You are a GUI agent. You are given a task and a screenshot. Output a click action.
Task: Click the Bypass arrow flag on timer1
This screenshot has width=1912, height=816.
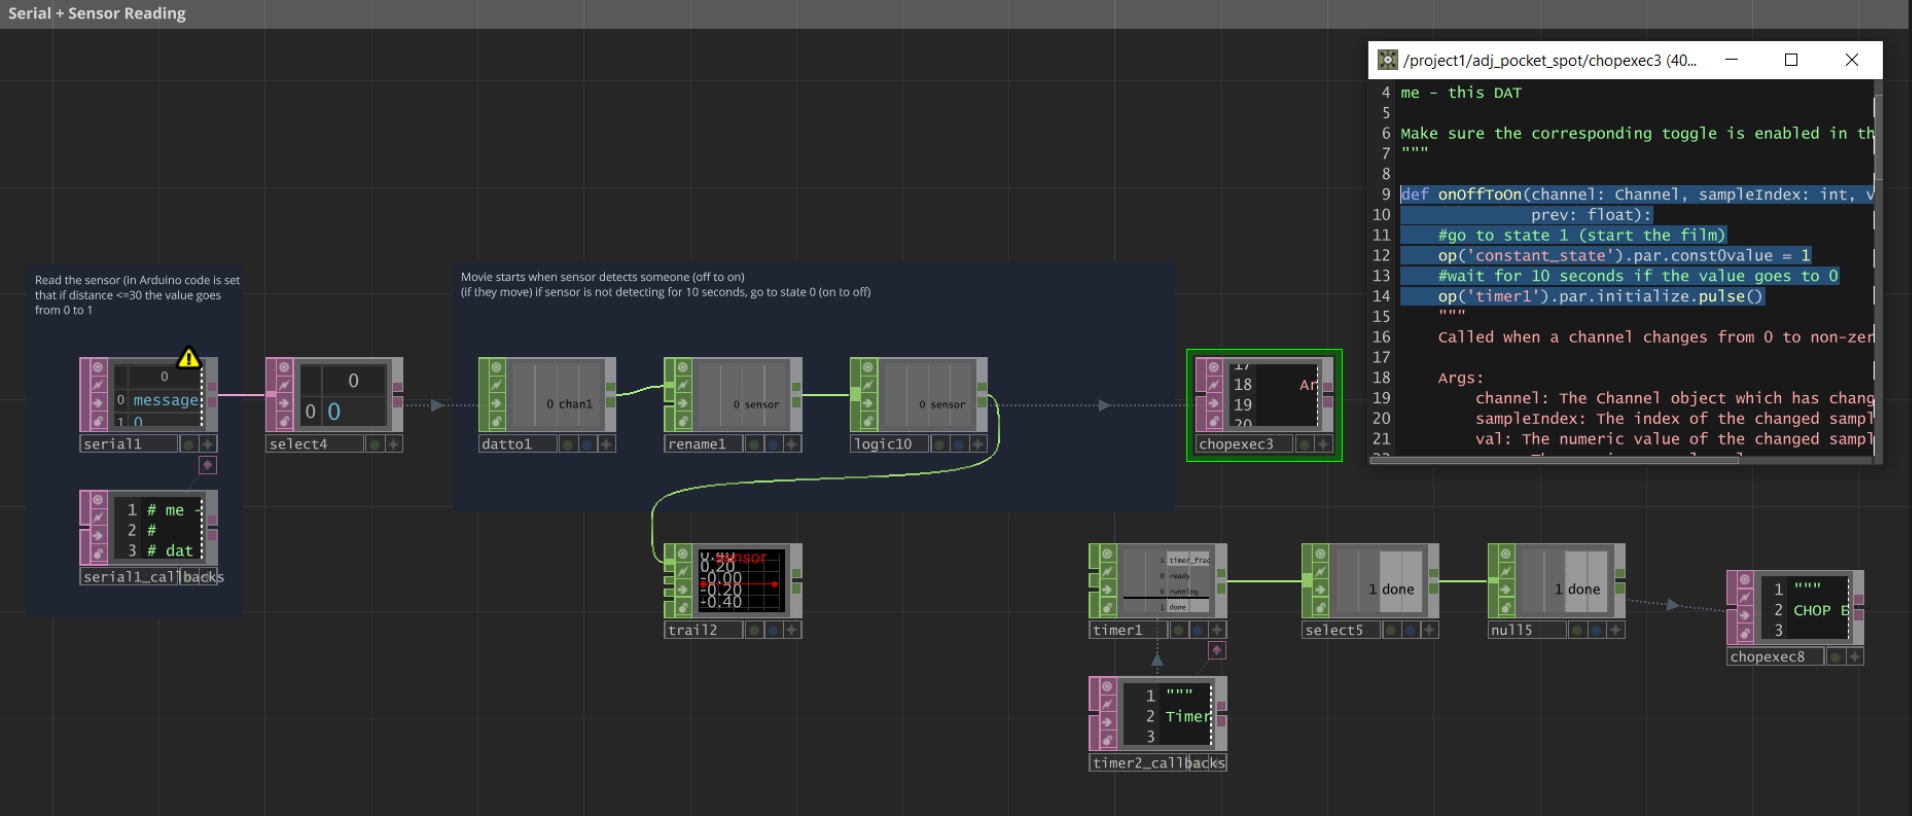click(x=1107, y=589)
